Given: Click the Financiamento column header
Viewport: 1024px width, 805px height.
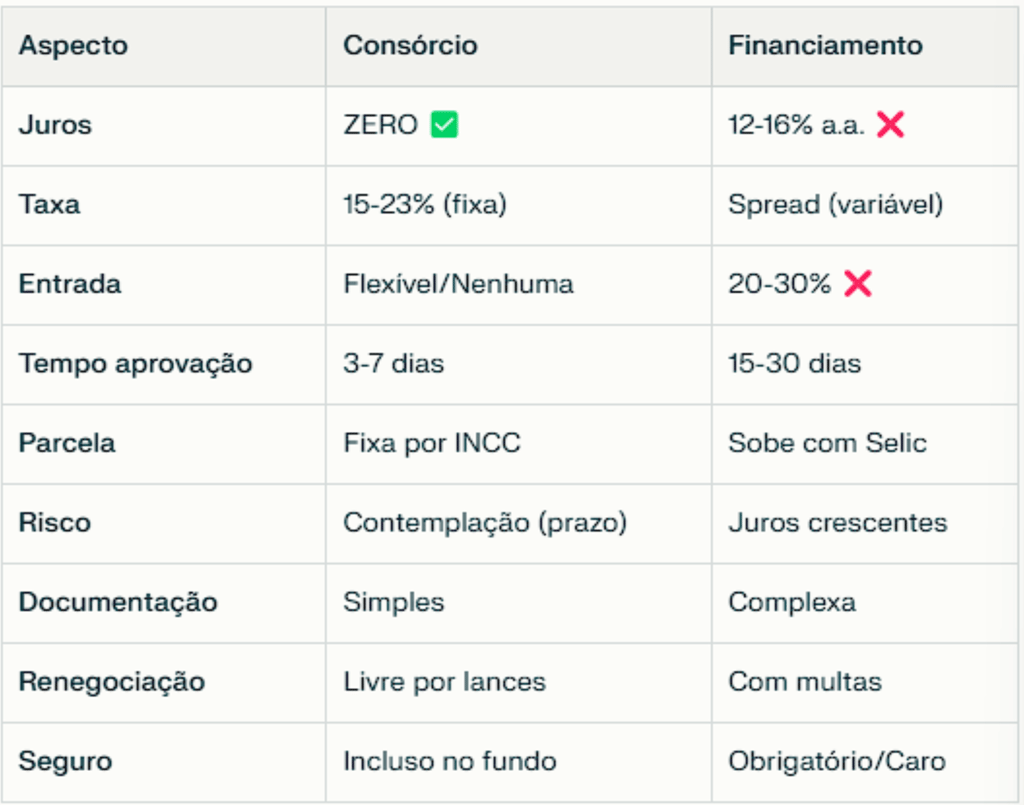Looking at the screenshot, I should coord(825,46).
